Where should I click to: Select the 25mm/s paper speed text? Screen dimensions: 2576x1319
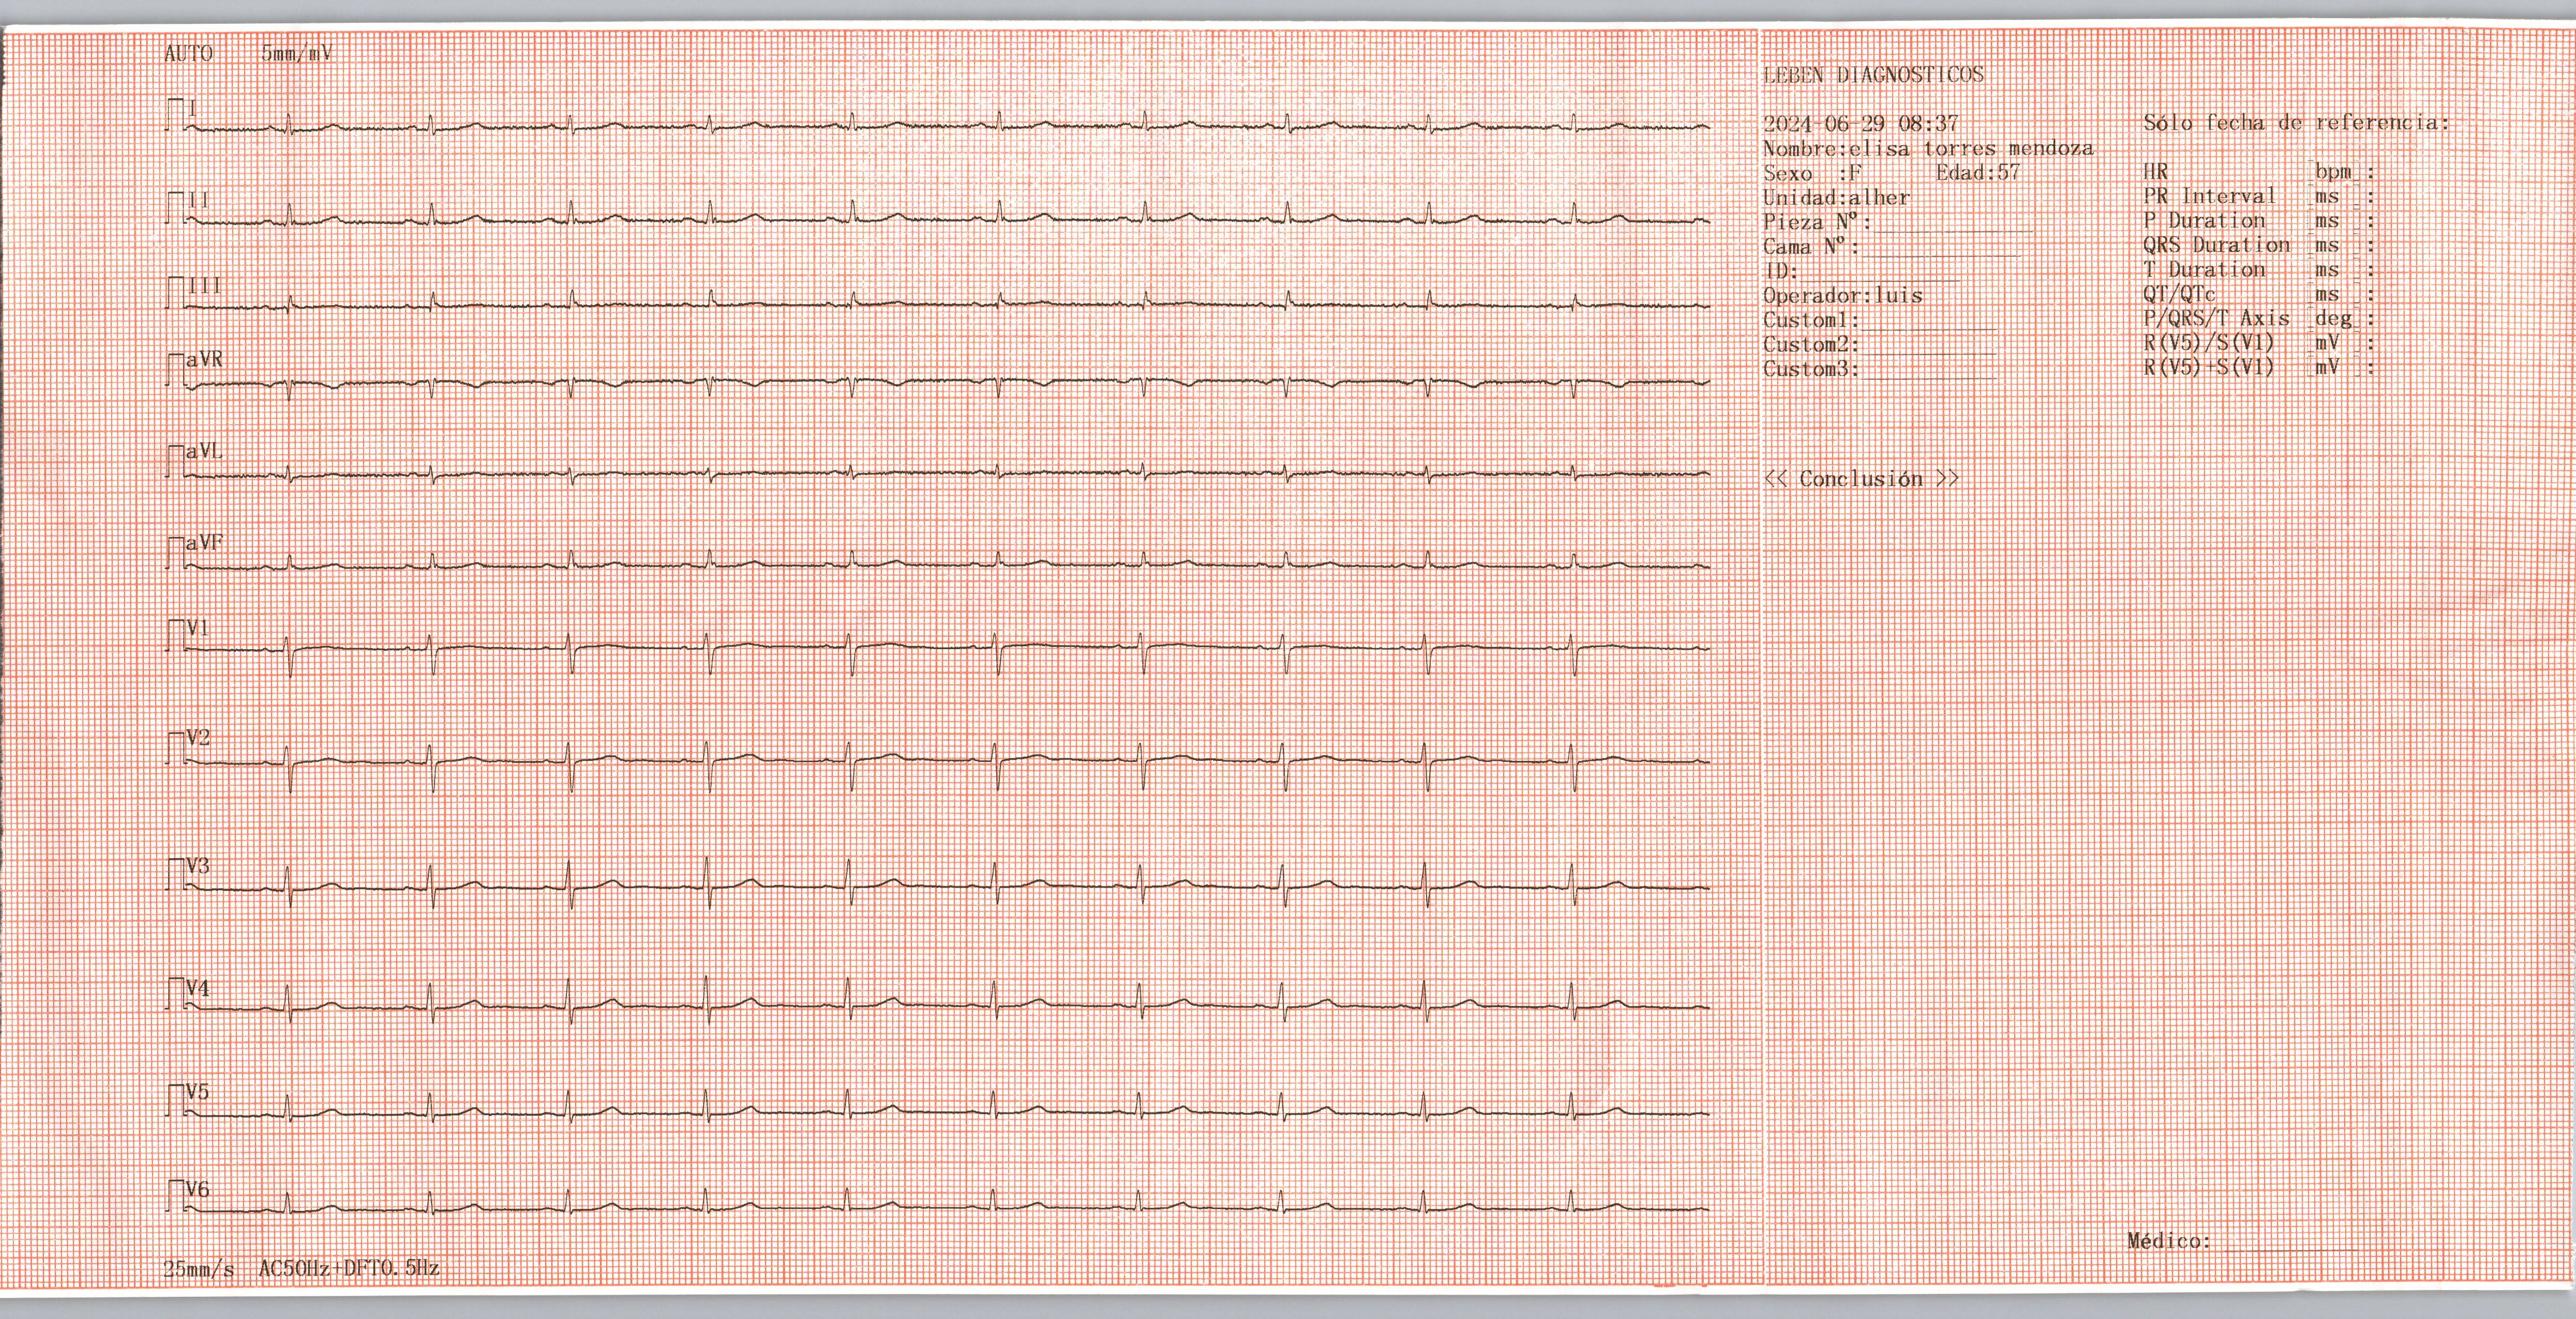[199, 1269]
